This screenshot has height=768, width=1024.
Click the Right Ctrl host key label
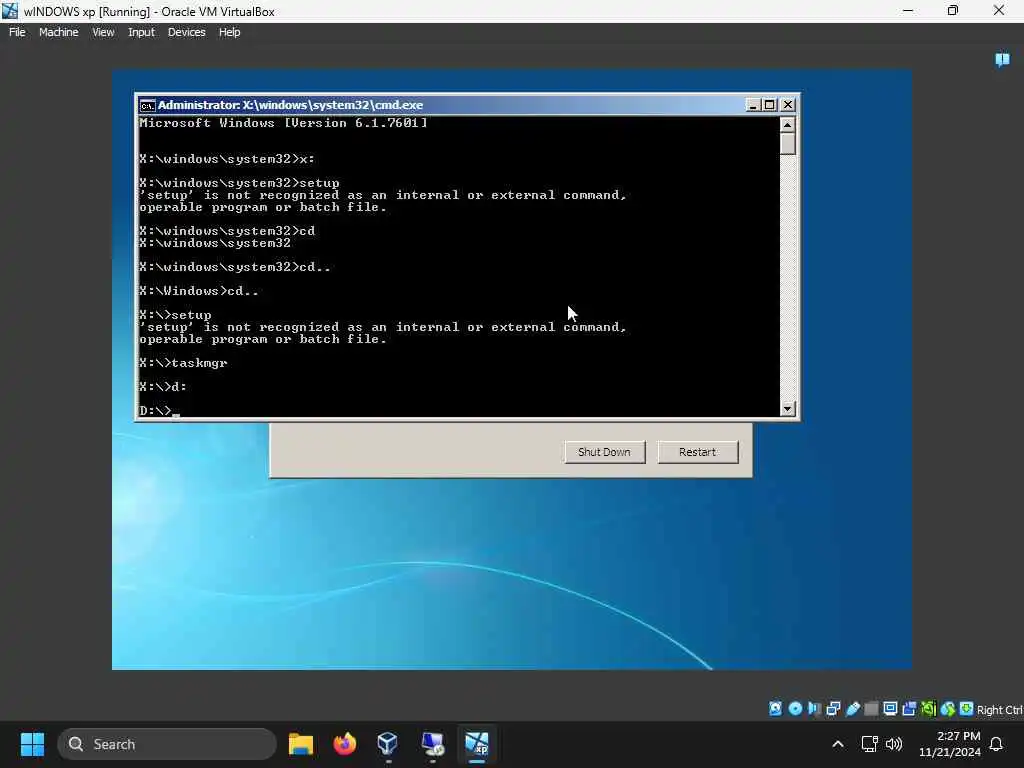(x=1000, y=710)
